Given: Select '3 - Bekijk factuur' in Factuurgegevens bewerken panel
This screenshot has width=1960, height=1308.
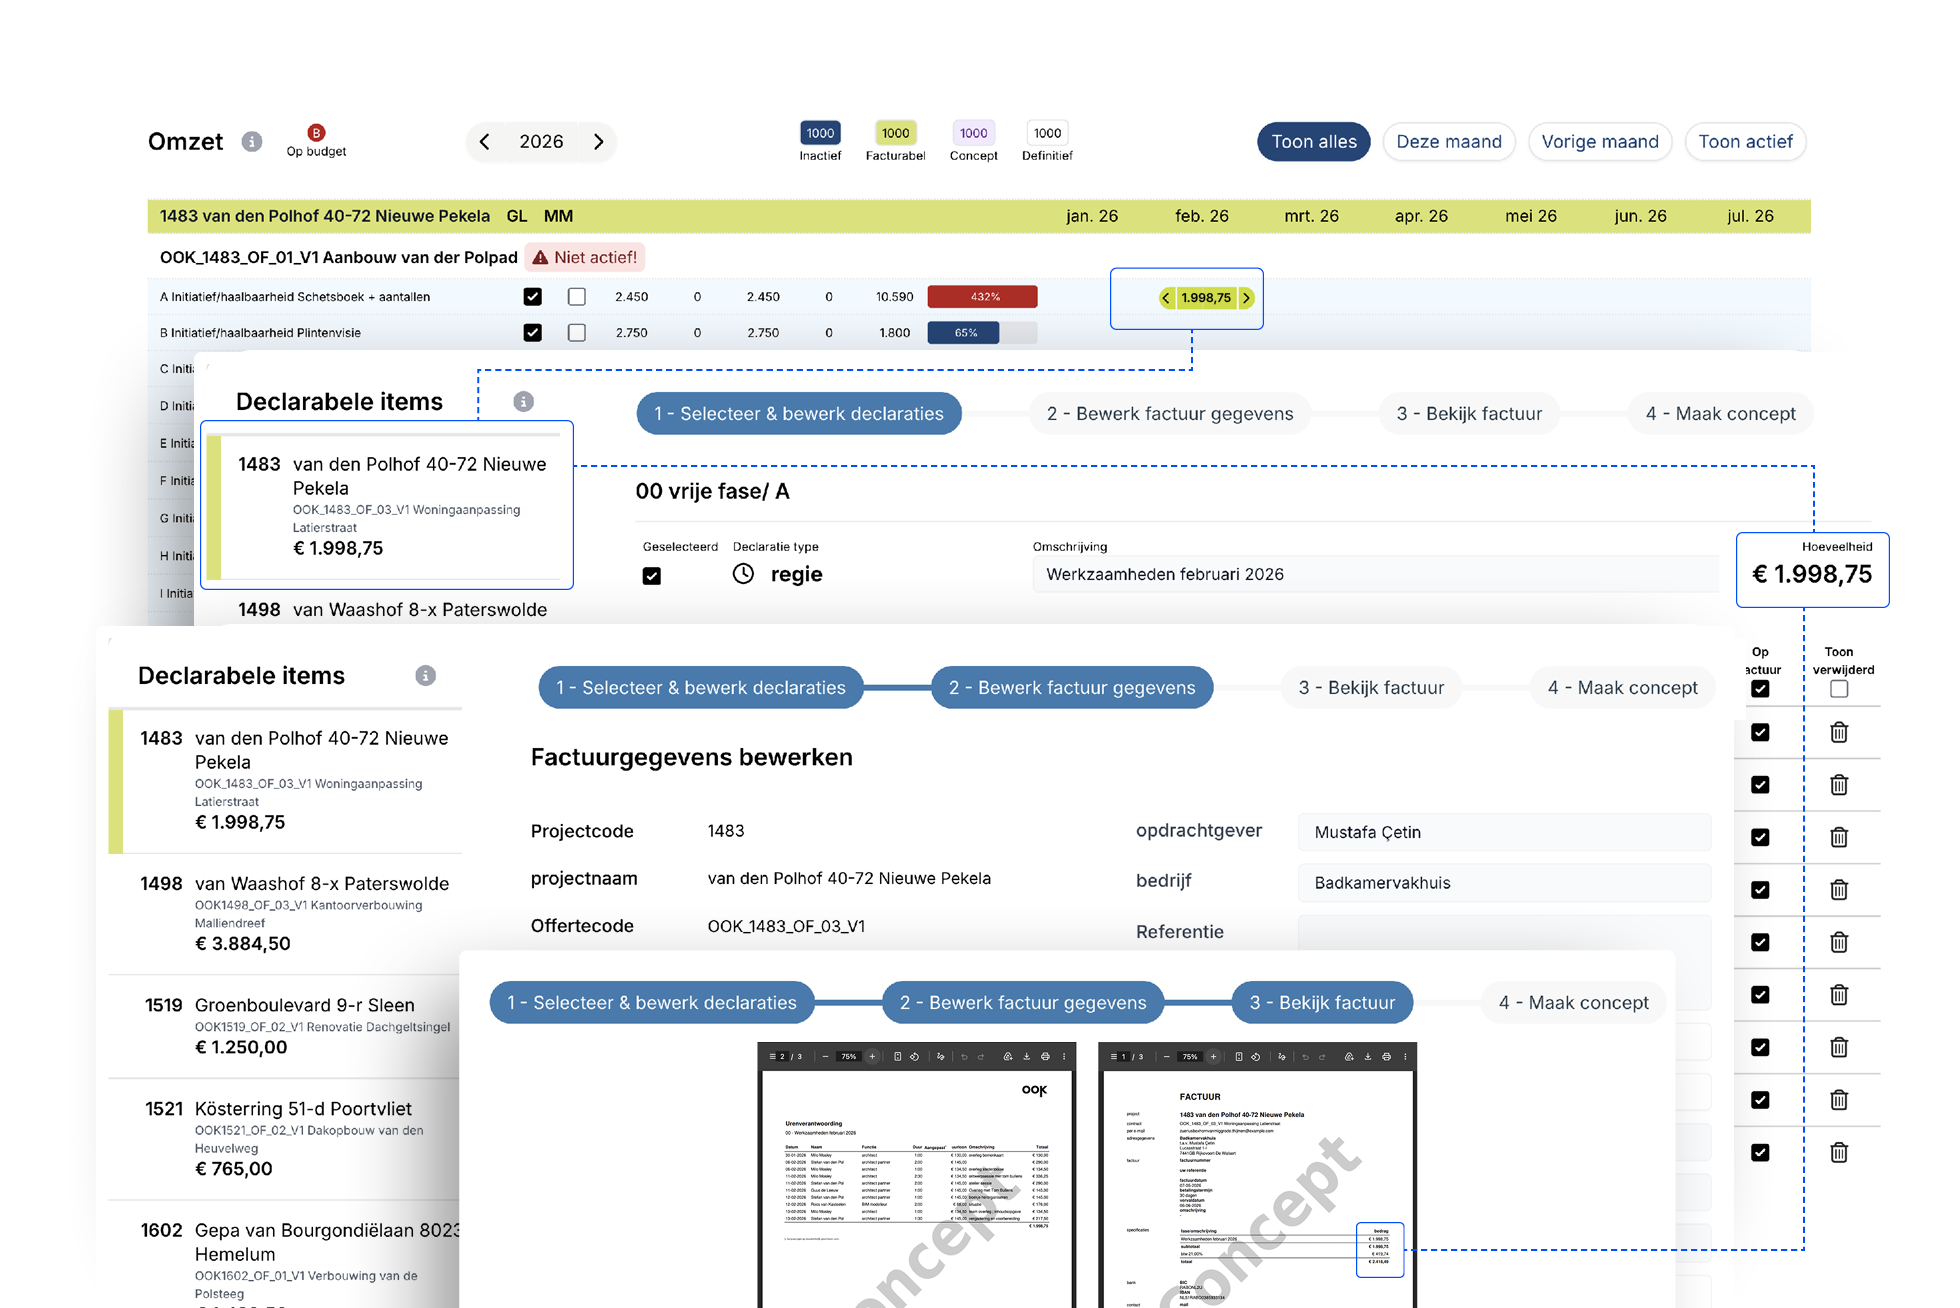Looking at the screenshot, I should [1371, 688].
